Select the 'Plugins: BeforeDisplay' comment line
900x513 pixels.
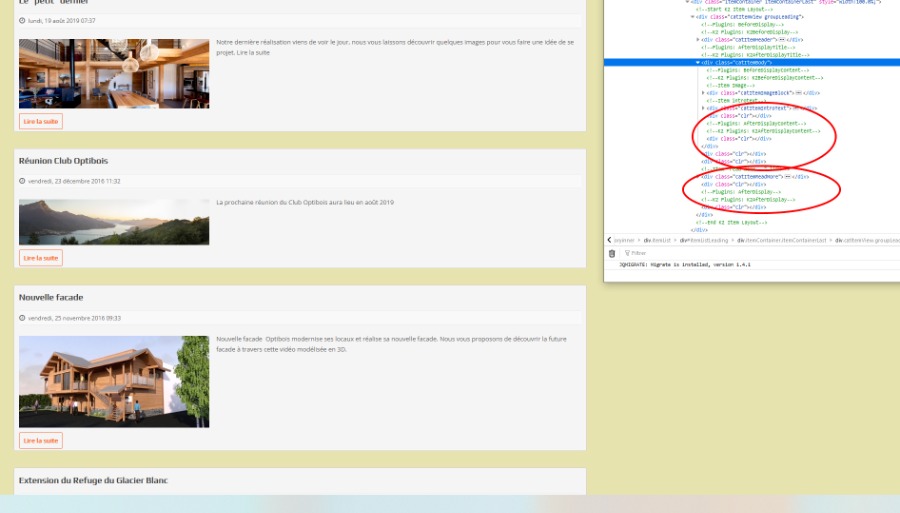coord(742,25)
